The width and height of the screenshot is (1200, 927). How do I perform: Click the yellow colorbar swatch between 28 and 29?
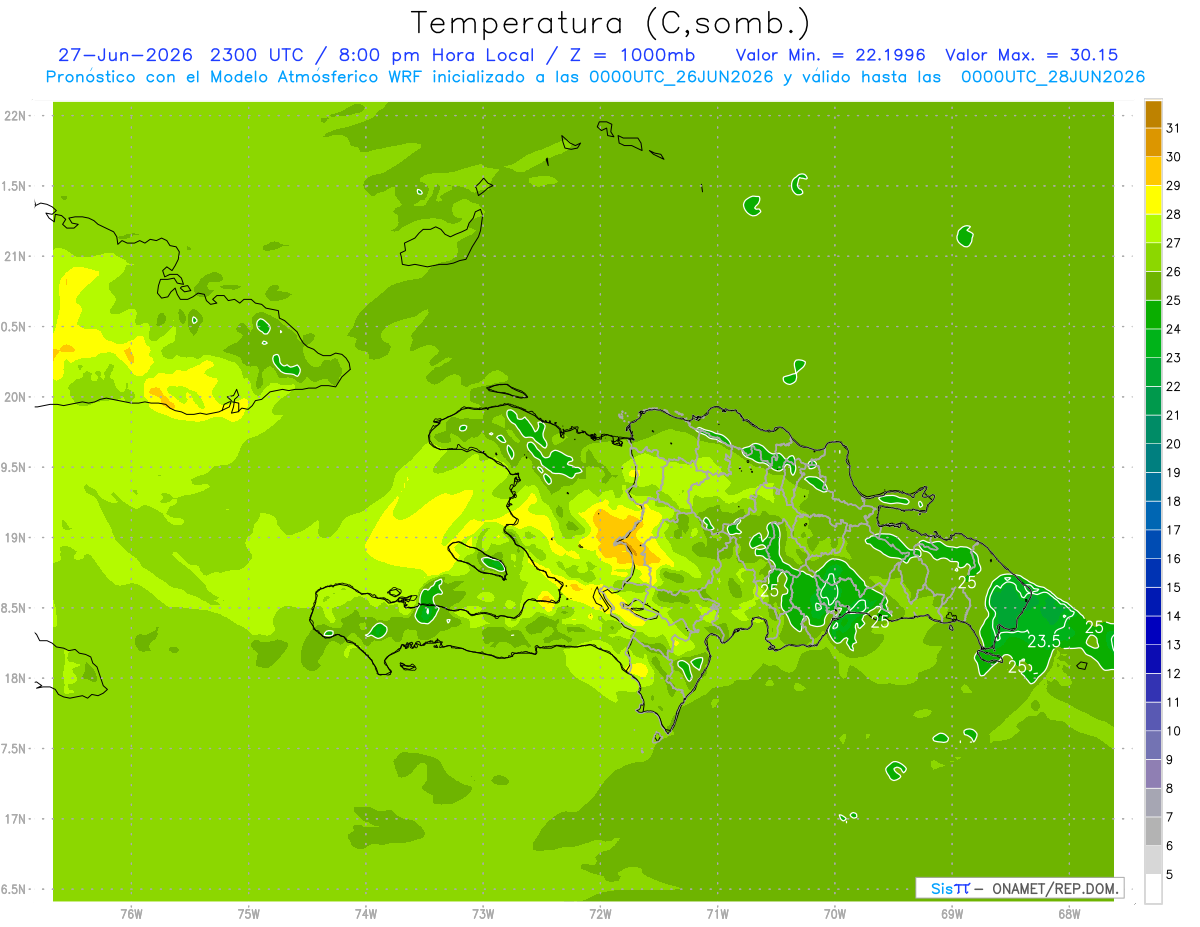point(1153,200)
